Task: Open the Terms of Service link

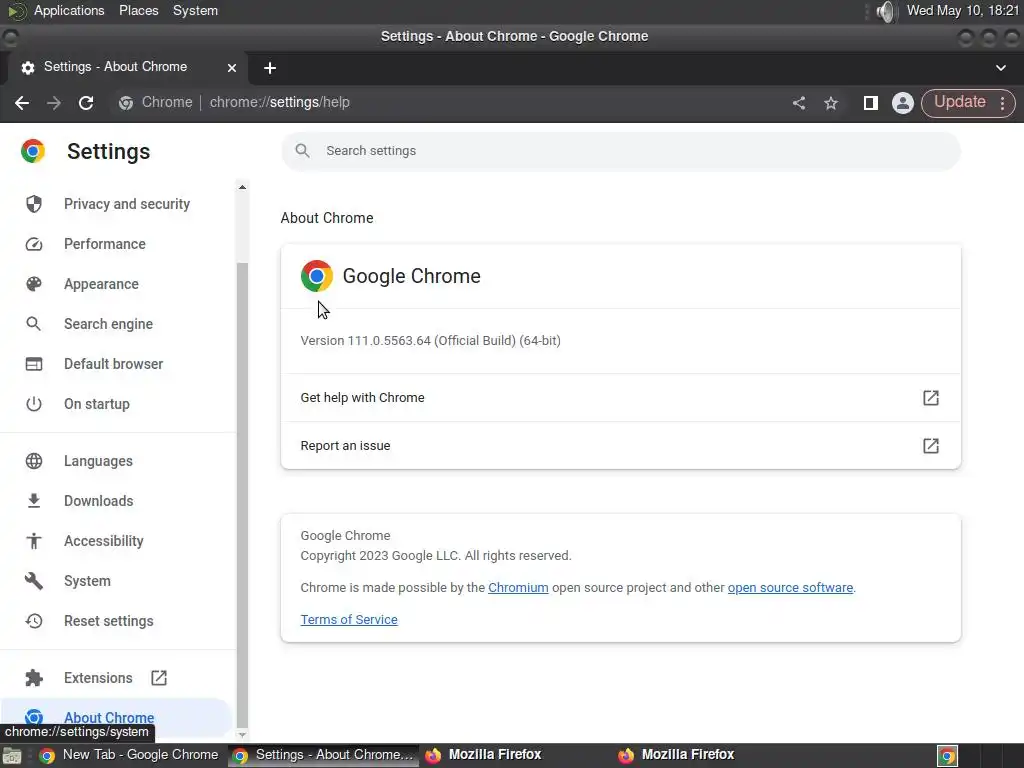Action: point(349,620)
